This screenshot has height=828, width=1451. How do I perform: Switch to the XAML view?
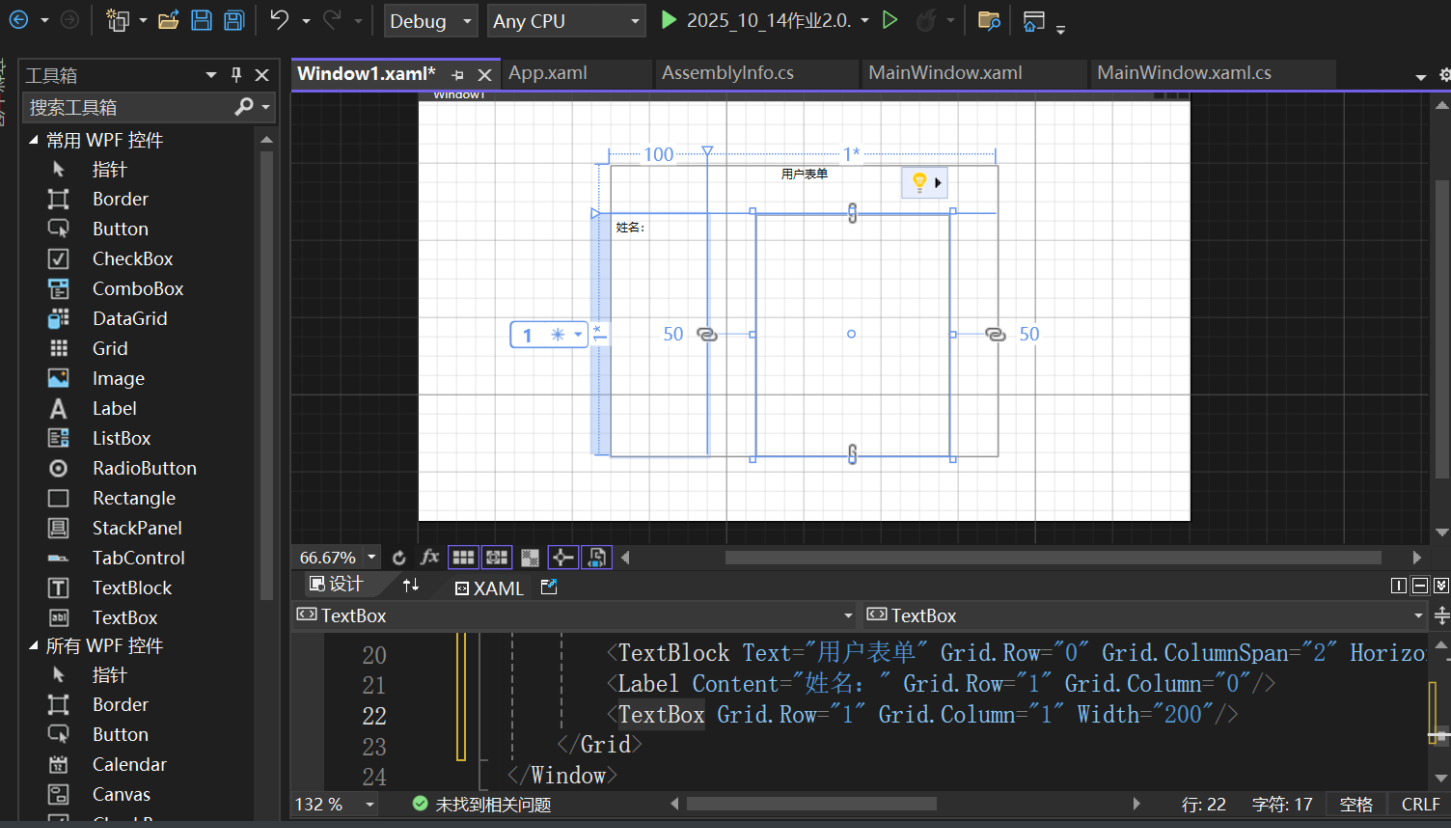tap(488, 588)
